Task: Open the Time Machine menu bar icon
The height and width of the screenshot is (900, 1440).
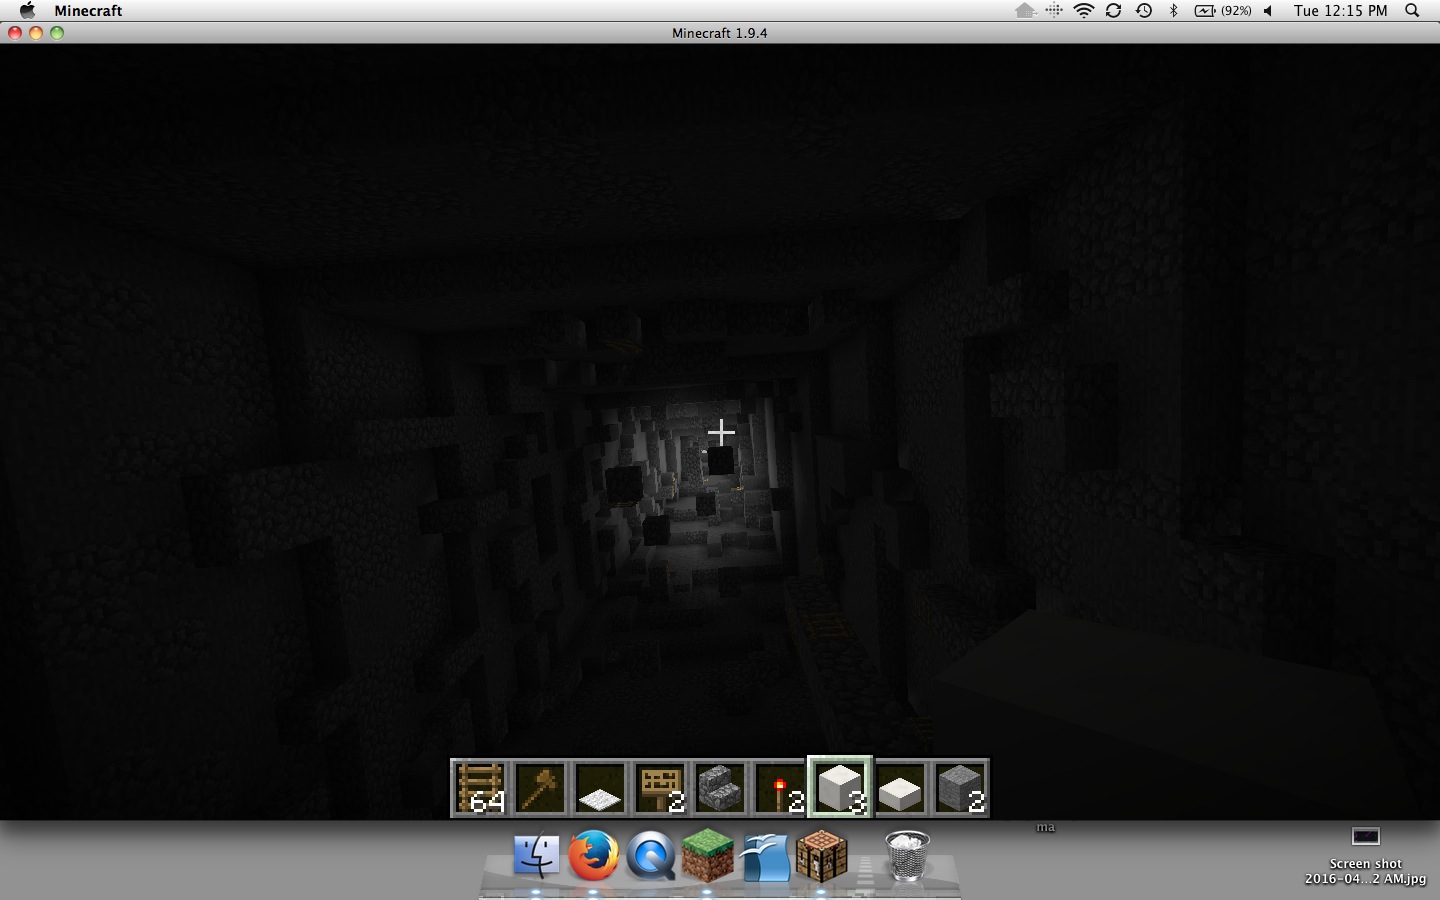Action: (1144, 10)
